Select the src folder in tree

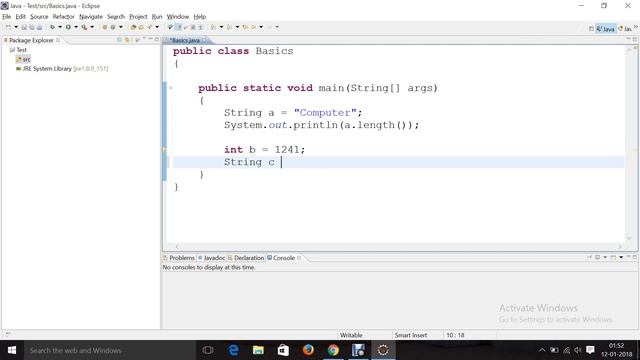pyautogui.click(x=23, y=59)
